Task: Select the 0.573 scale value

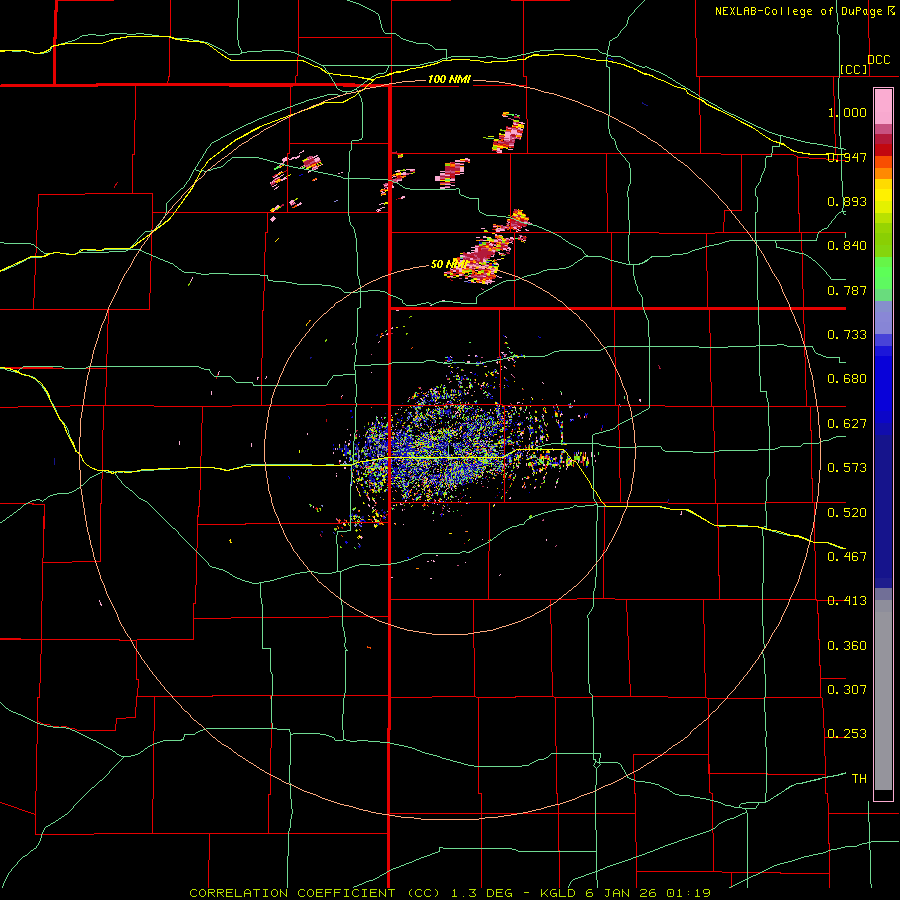Action: 847,468
